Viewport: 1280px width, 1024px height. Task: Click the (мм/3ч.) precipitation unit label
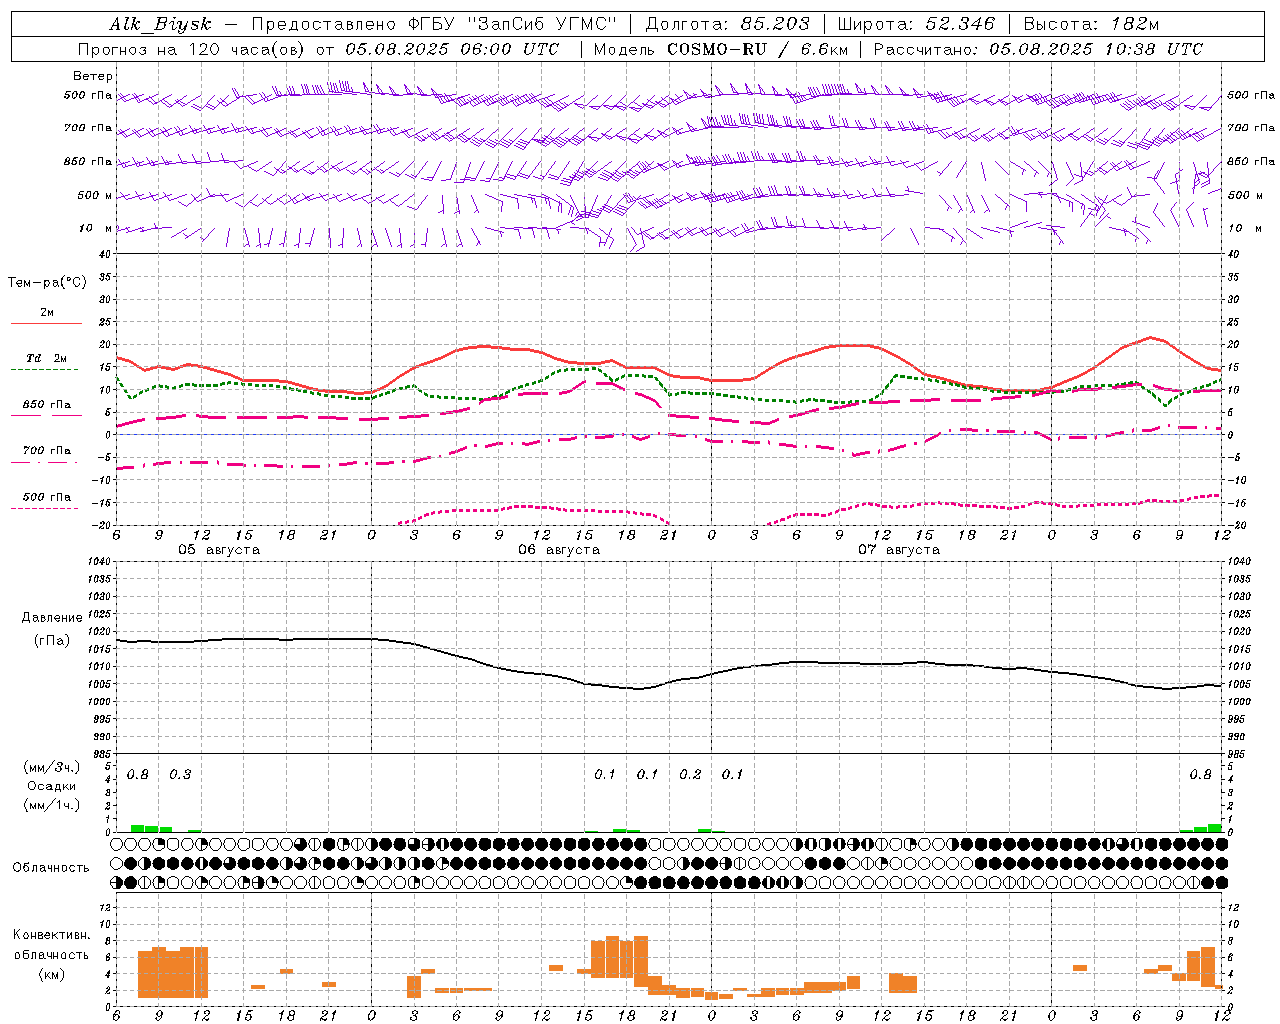click(x=52, y=767)
